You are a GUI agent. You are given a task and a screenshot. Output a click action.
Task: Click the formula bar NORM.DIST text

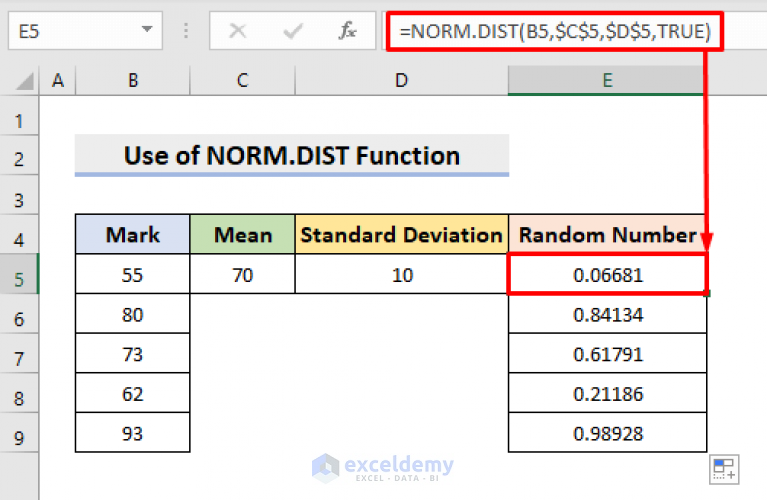[x=555, y=31]
